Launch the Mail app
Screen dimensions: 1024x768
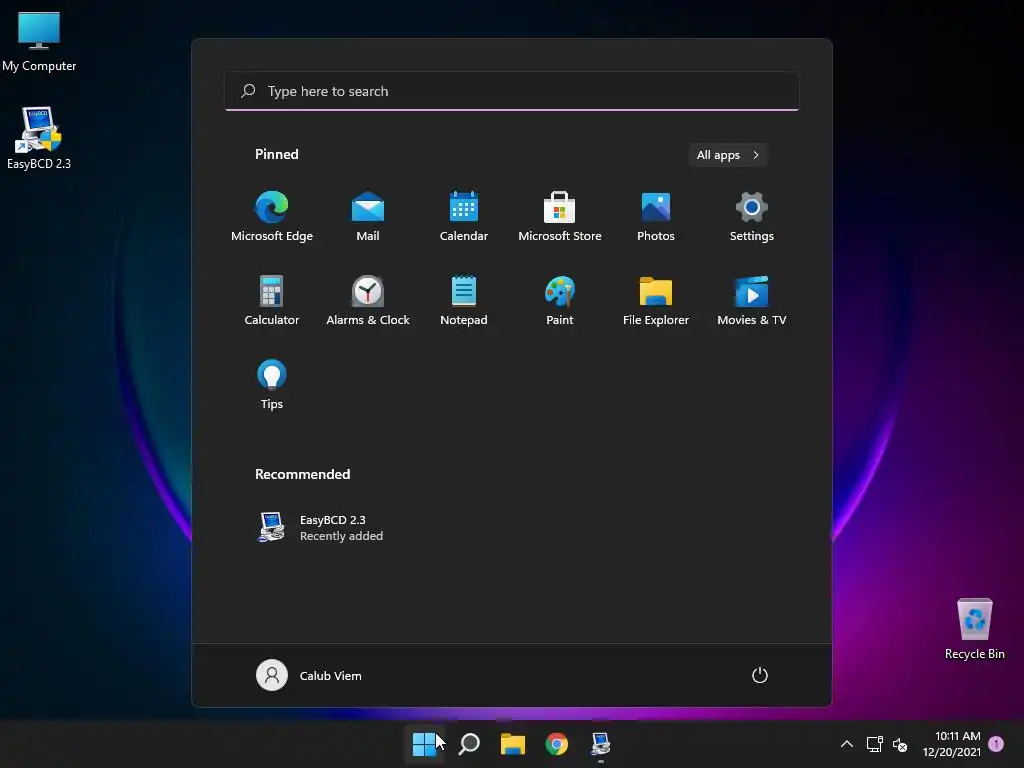point(368,217)
